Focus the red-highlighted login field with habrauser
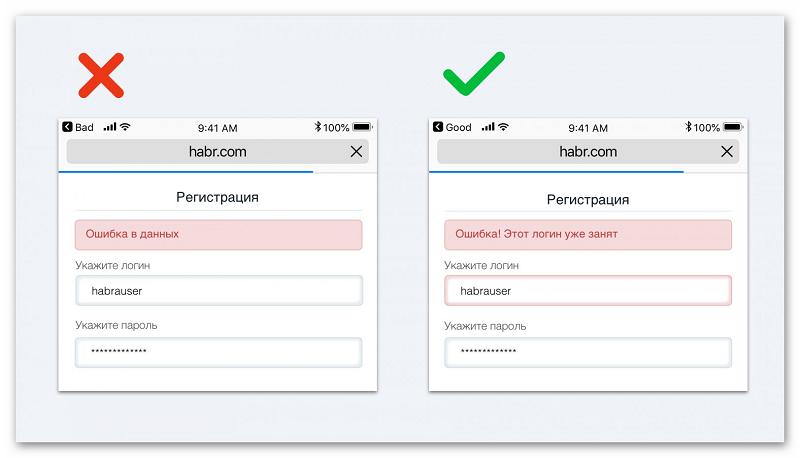This screenshot has height=458, width=800. tap(588, 291)
